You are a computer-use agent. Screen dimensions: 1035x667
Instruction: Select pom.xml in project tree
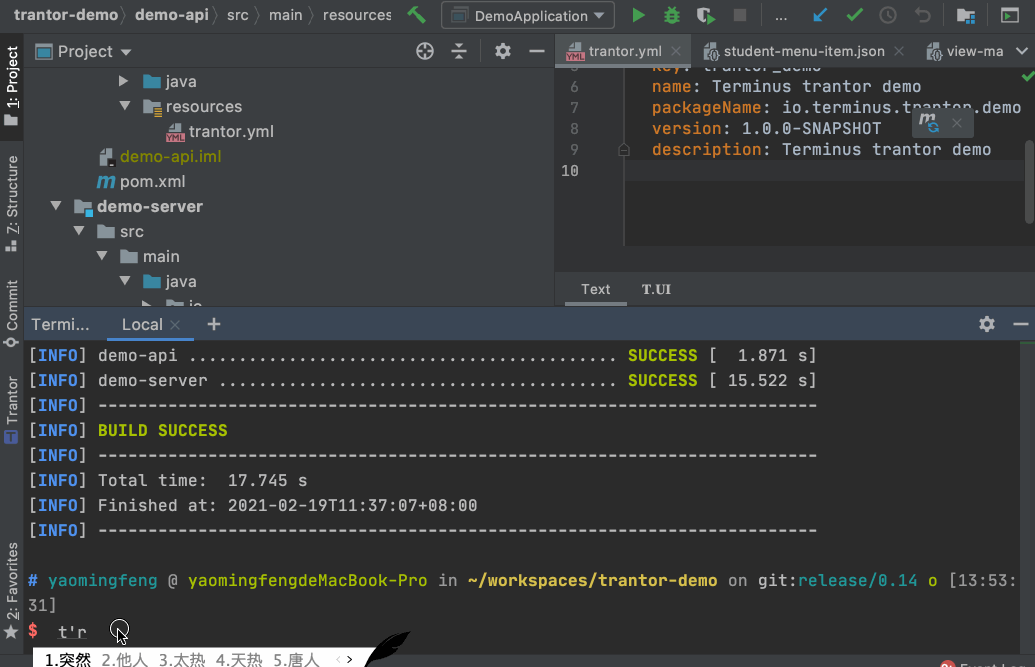click(x=152, y=182)
